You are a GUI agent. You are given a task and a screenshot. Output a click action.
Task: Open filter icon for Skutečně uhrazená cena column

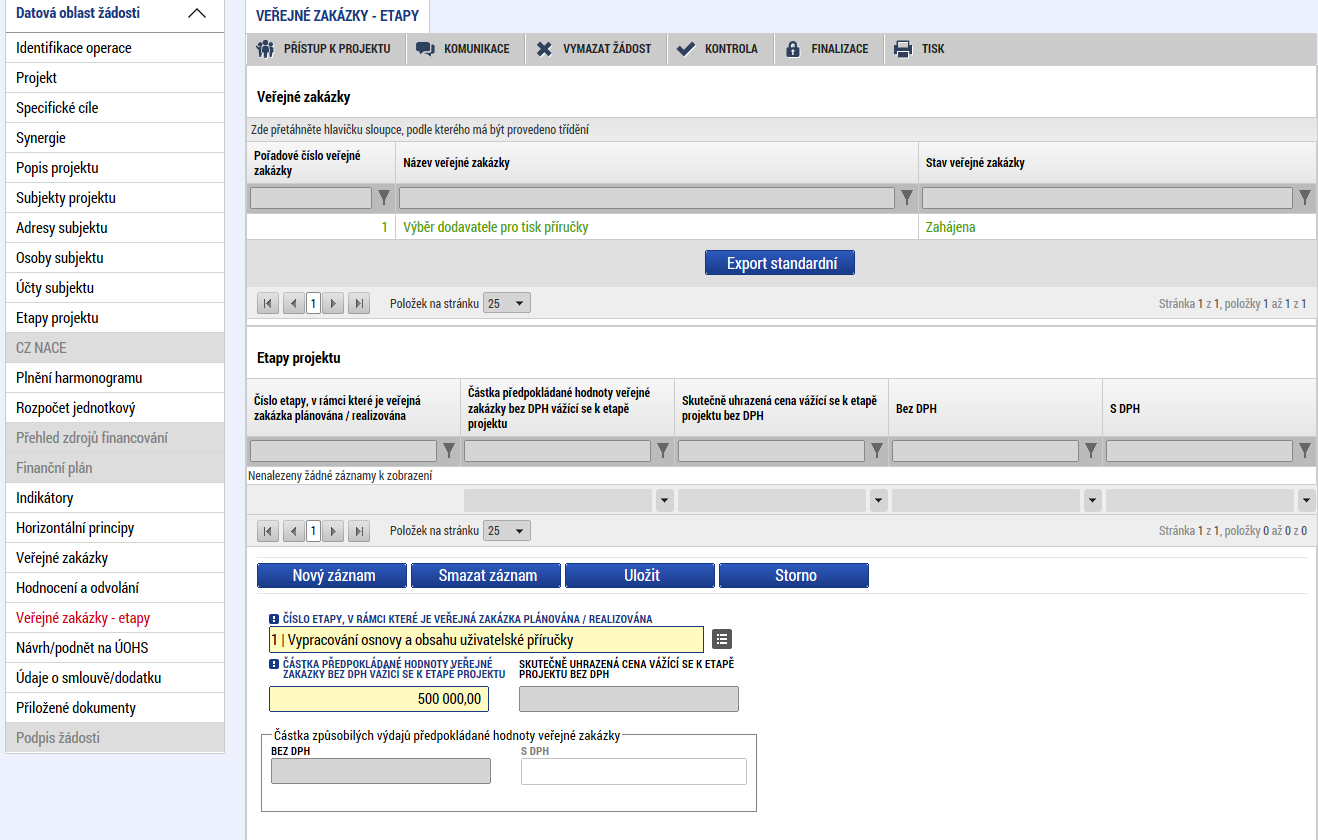tap(876, 451)
